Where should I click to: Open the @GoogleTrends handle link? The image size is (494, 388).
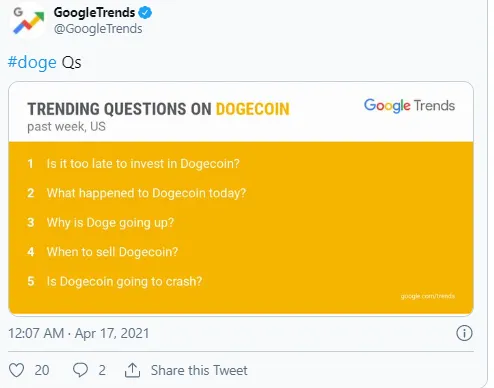click(98, 29)
